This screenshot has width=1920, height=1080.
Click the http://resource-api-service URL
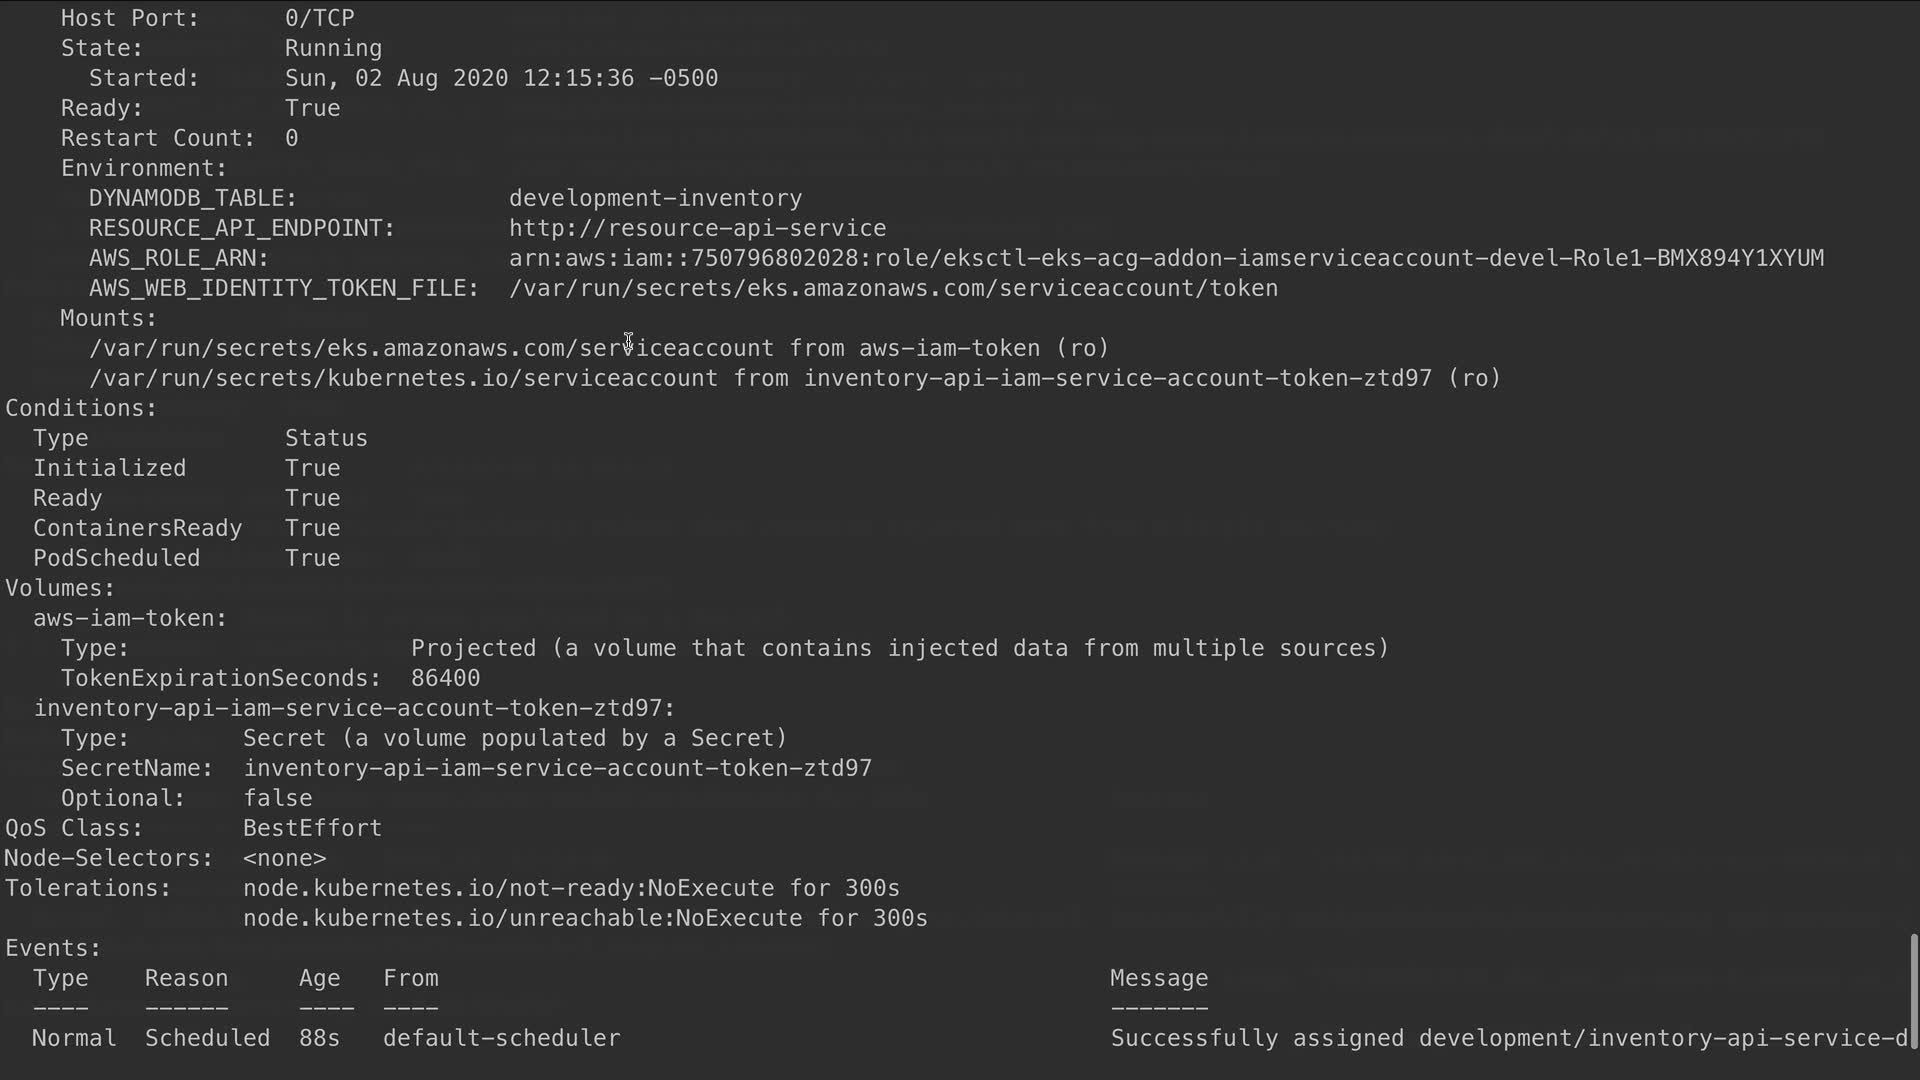click(697, 228)
